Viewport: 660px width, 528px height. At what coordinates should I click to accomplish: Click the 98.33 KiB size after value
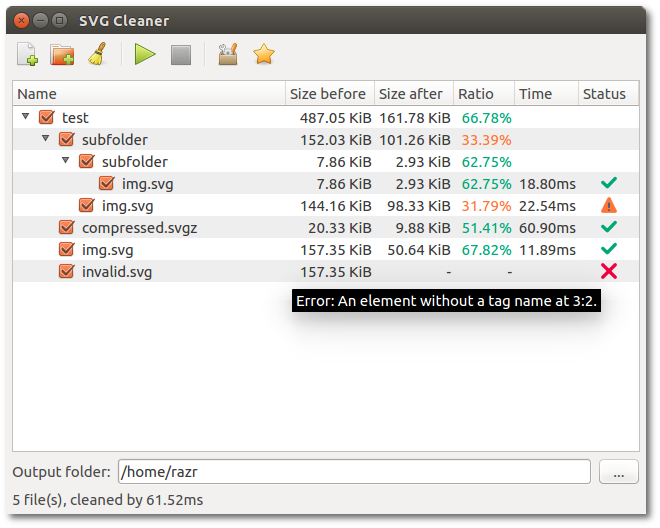pos(419,206)
